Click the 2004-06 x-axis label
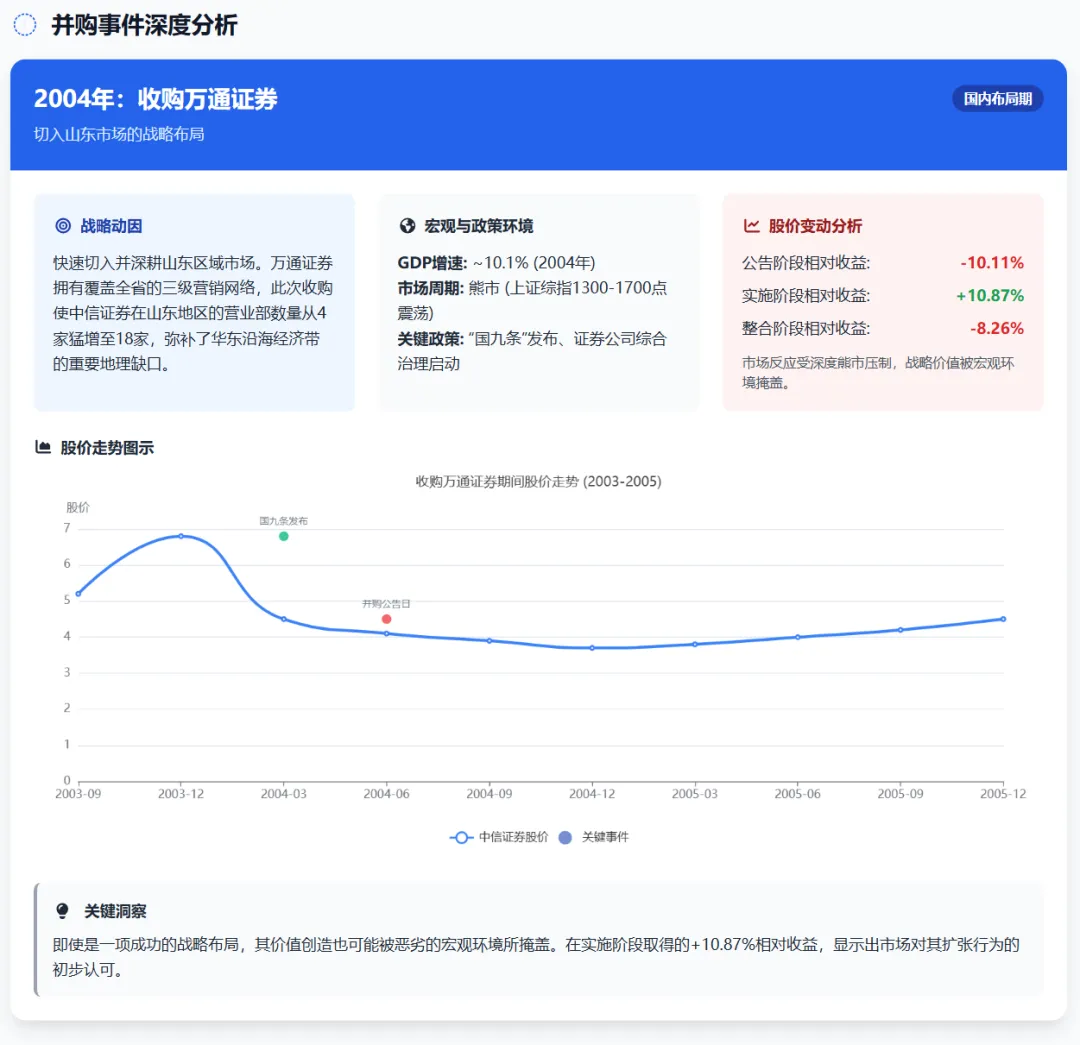This screenshot has height=1045, width=1080. [386, 794]
